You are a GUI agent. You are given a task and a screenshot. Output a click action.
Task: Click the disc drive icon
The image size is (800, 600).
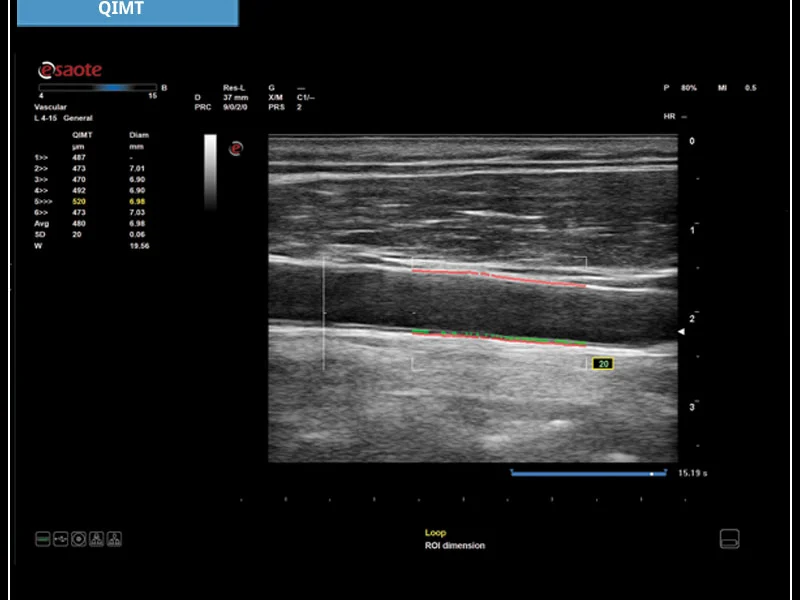78,539
